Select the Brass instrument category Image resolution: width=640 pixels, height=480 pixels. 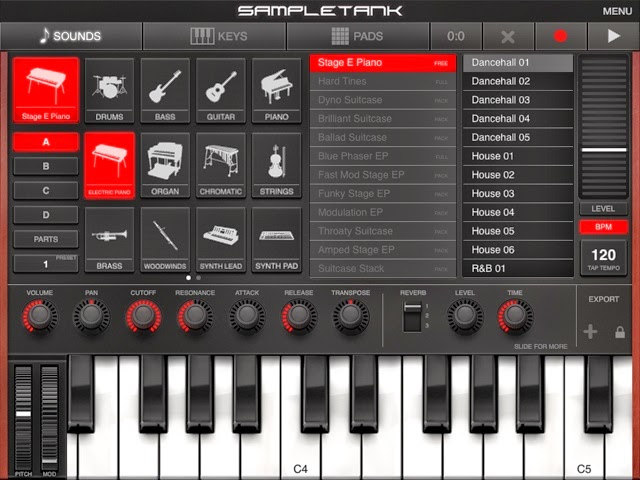tap(109, 240)
